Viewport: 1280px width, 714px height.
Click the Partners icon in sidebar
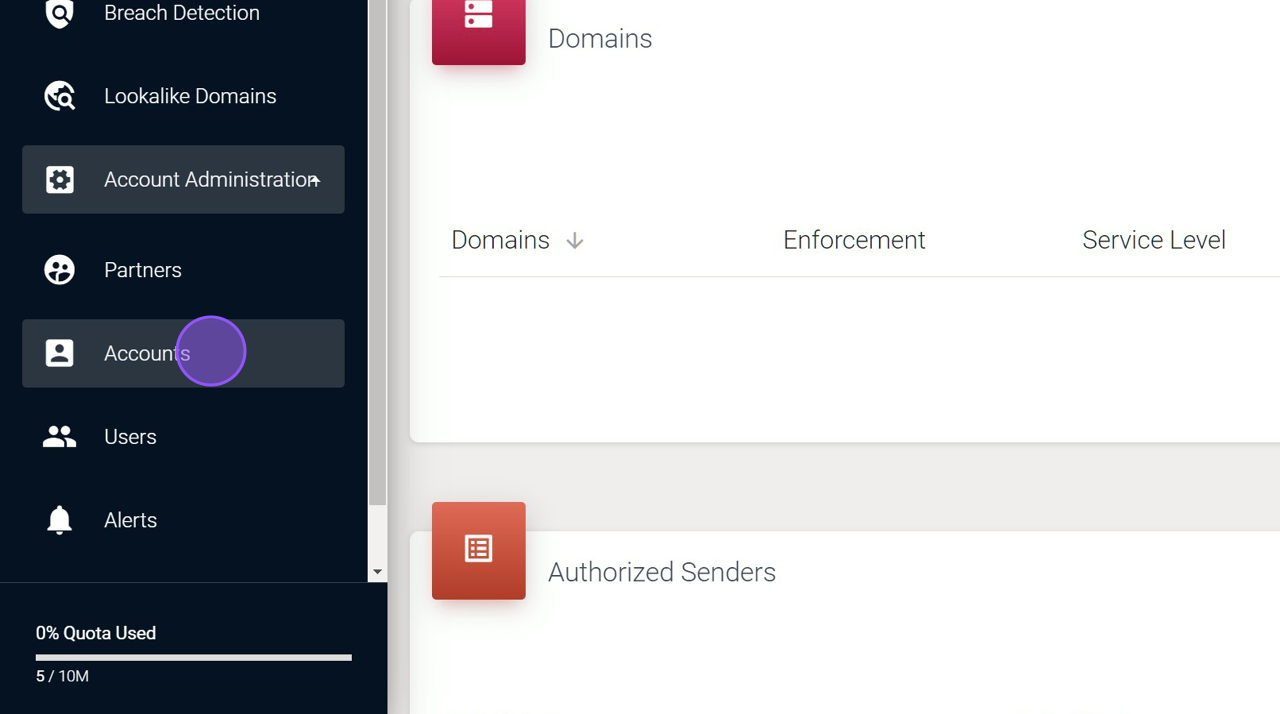click(x=59, y=269)
